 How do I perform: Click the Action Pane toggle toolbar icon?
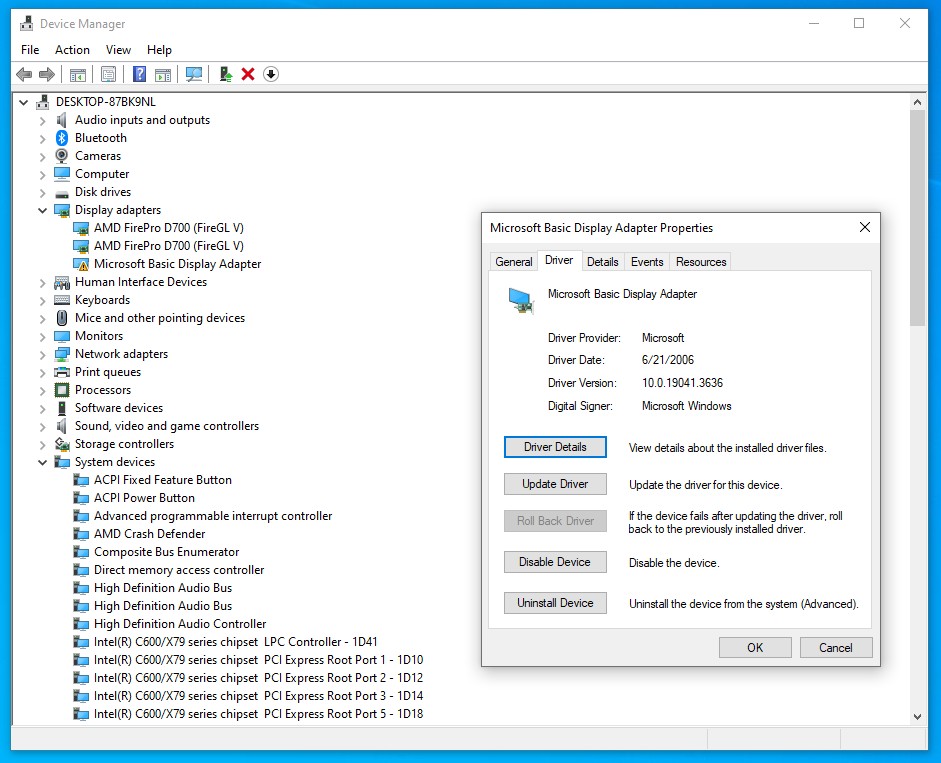(163, 74)
